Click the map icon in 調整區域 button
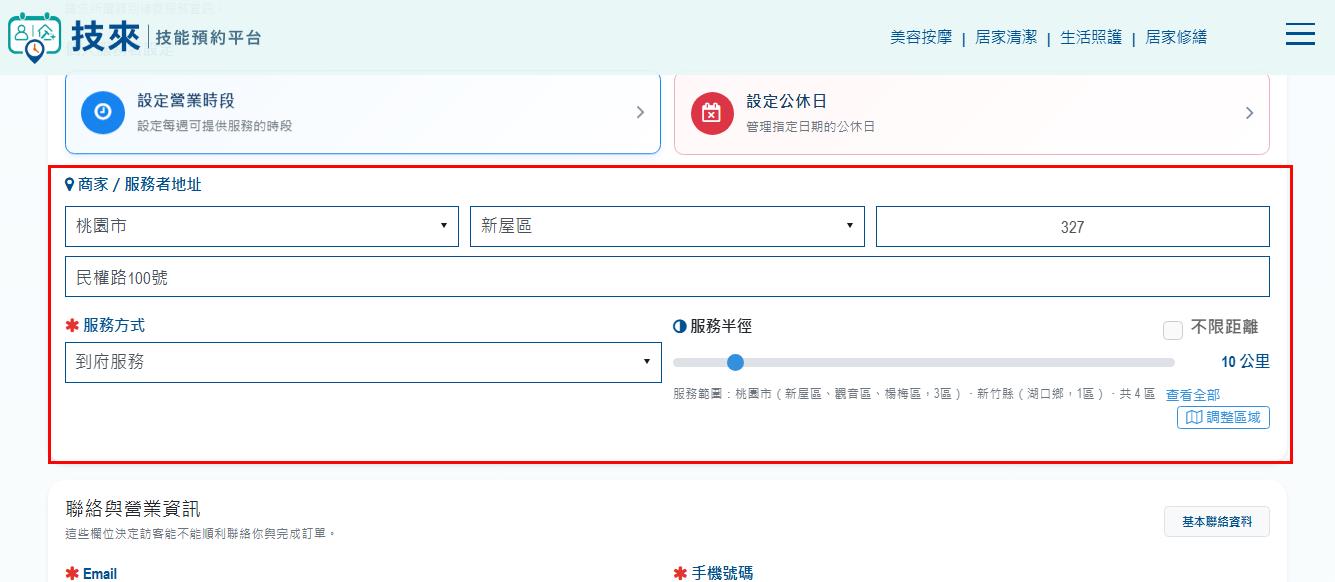Image resolution: width=1335 pixels, height=582 pixels. click(x=1193, y=417)
